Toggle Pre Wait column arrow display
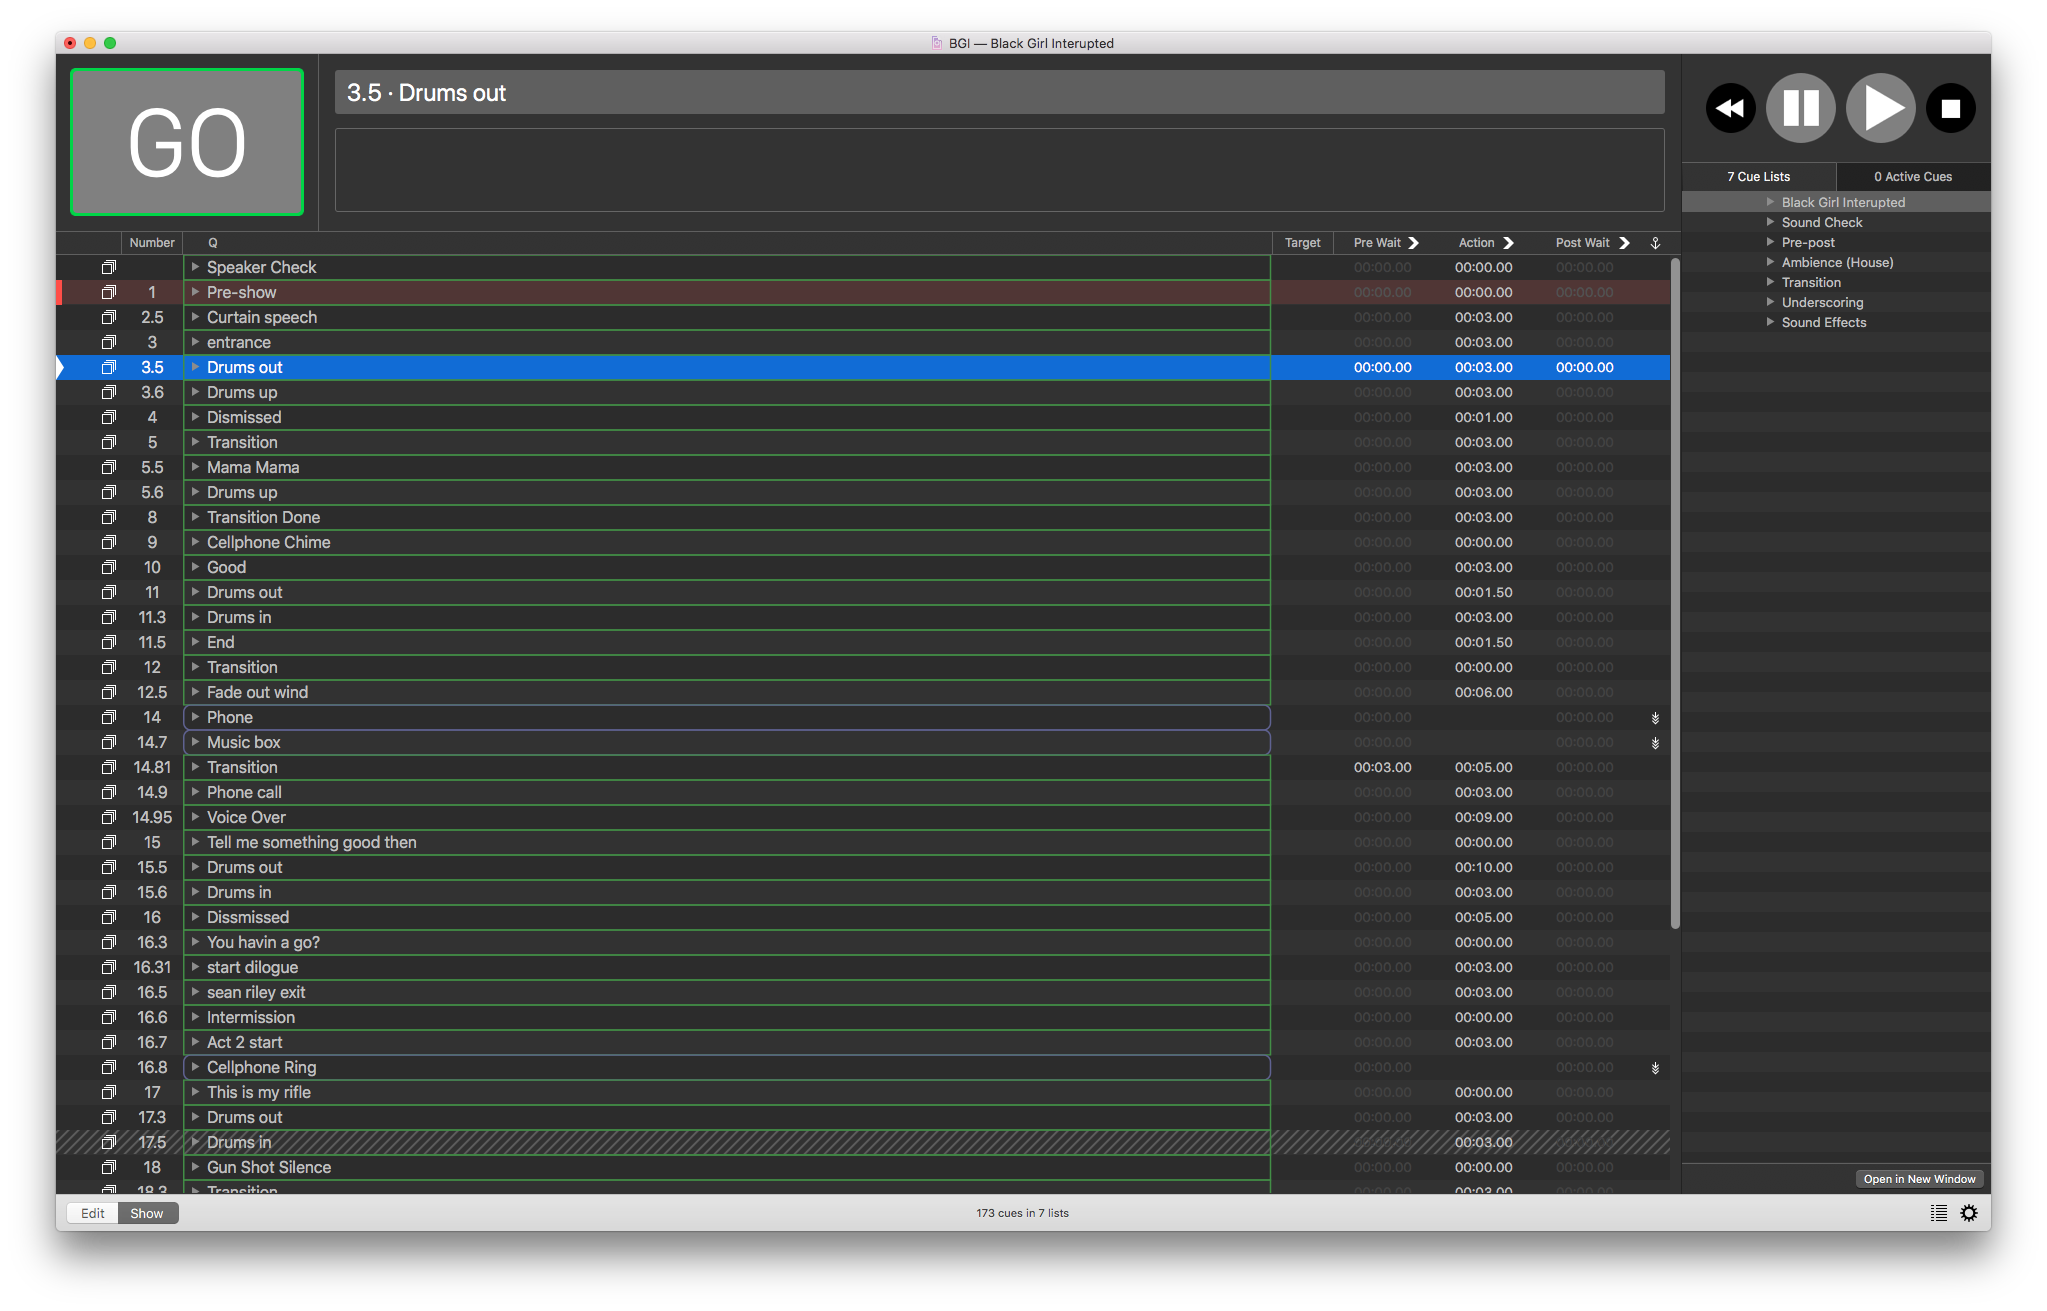Viewport: 2047px width, 1311px height. (1413, 243)
